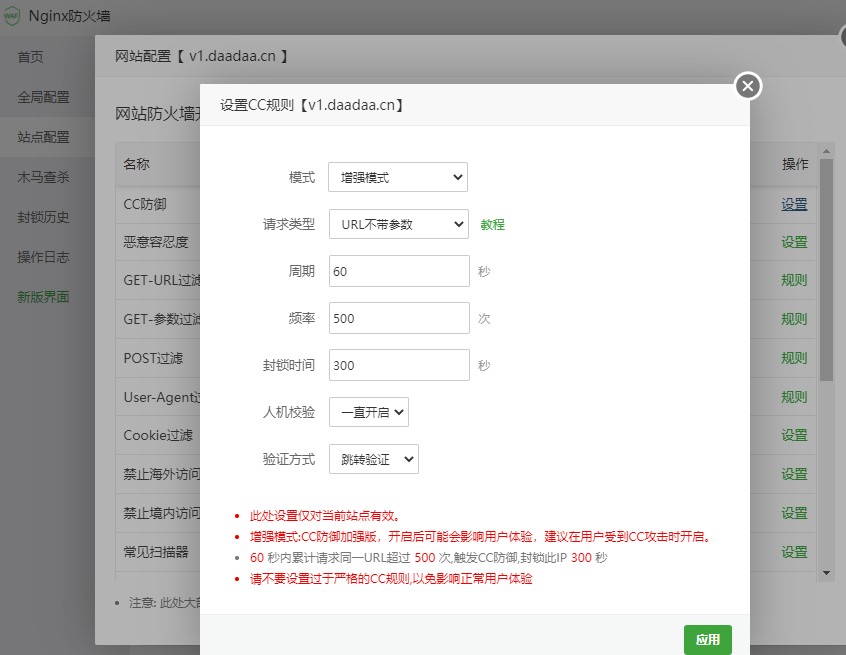Click the table scrollbar up arrow

tap(826, 151)
